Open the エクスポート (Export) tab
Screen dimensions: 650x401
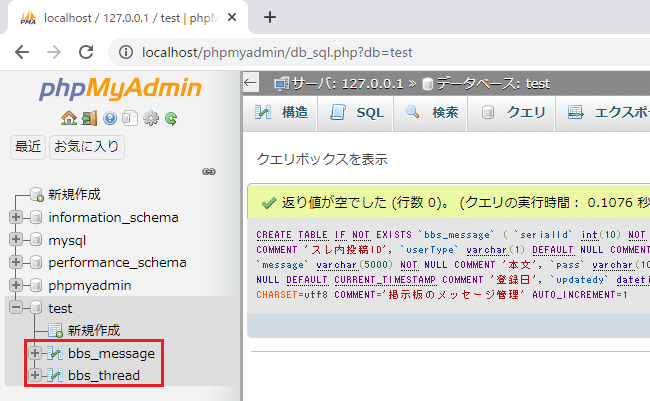click(603, 113)
